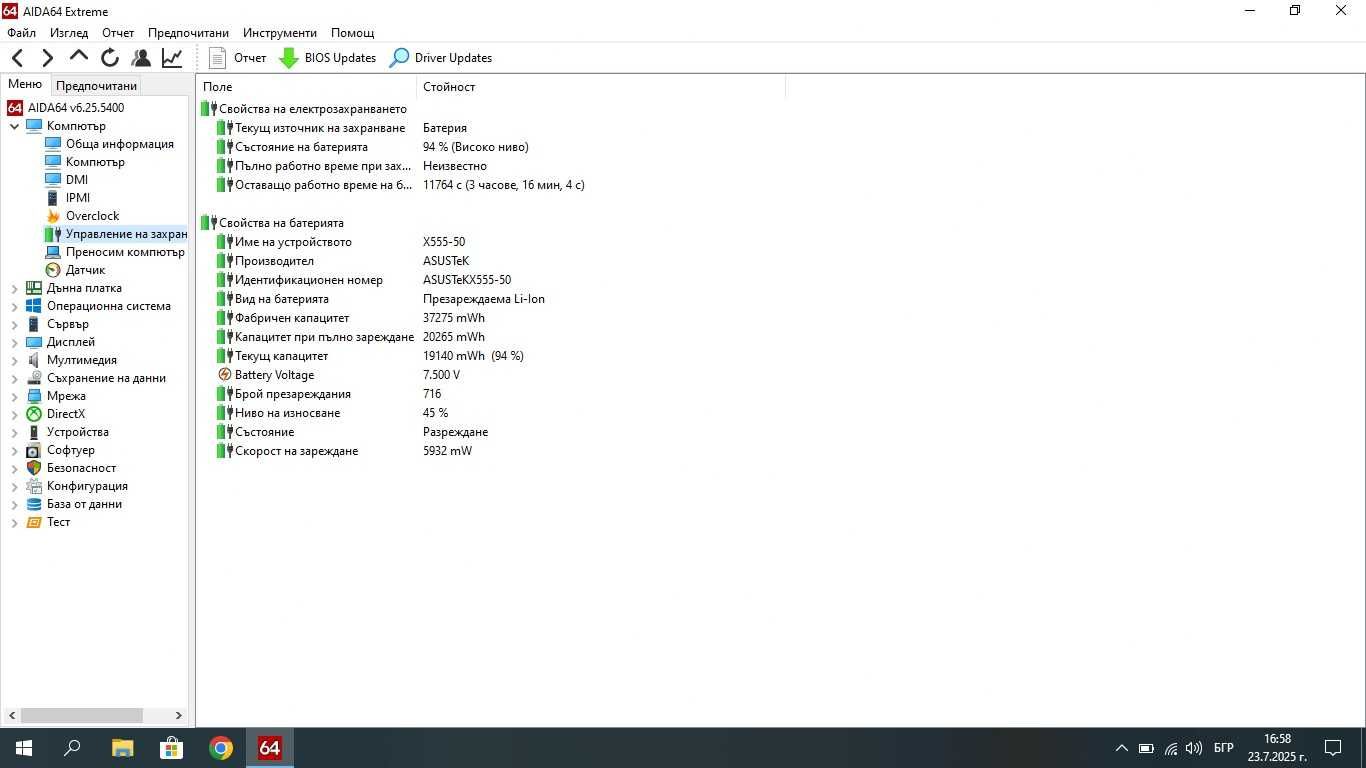
Task: Select the Свойства на електрозахранването group row
Action: [304, 109]
